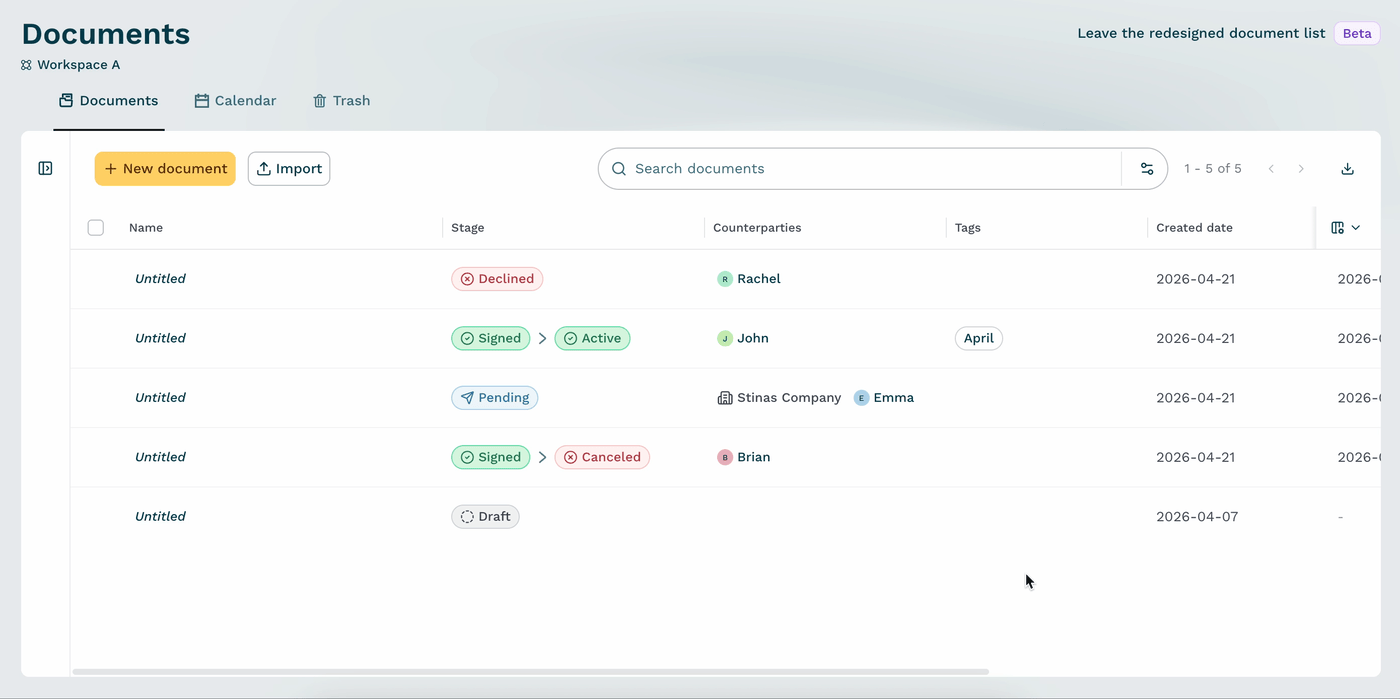The image size is (1400, 699).
Task: Click the Created date column header
Action: tap(1194, 228)
